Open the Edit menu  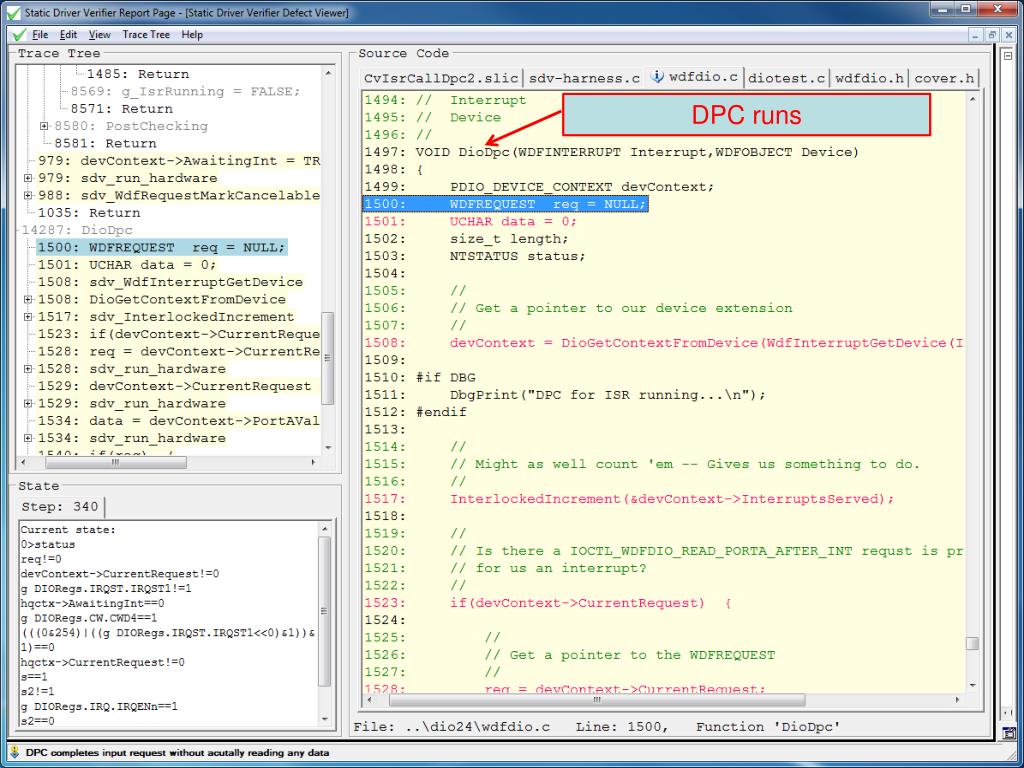[x=68, y=35]
